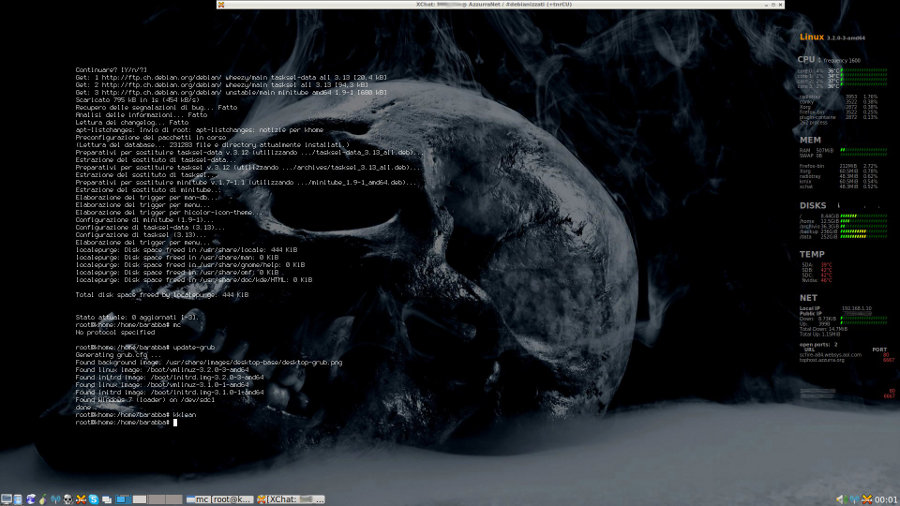Click the 00:01 panel clock
The image size is (900, 506).
[886, 499]
